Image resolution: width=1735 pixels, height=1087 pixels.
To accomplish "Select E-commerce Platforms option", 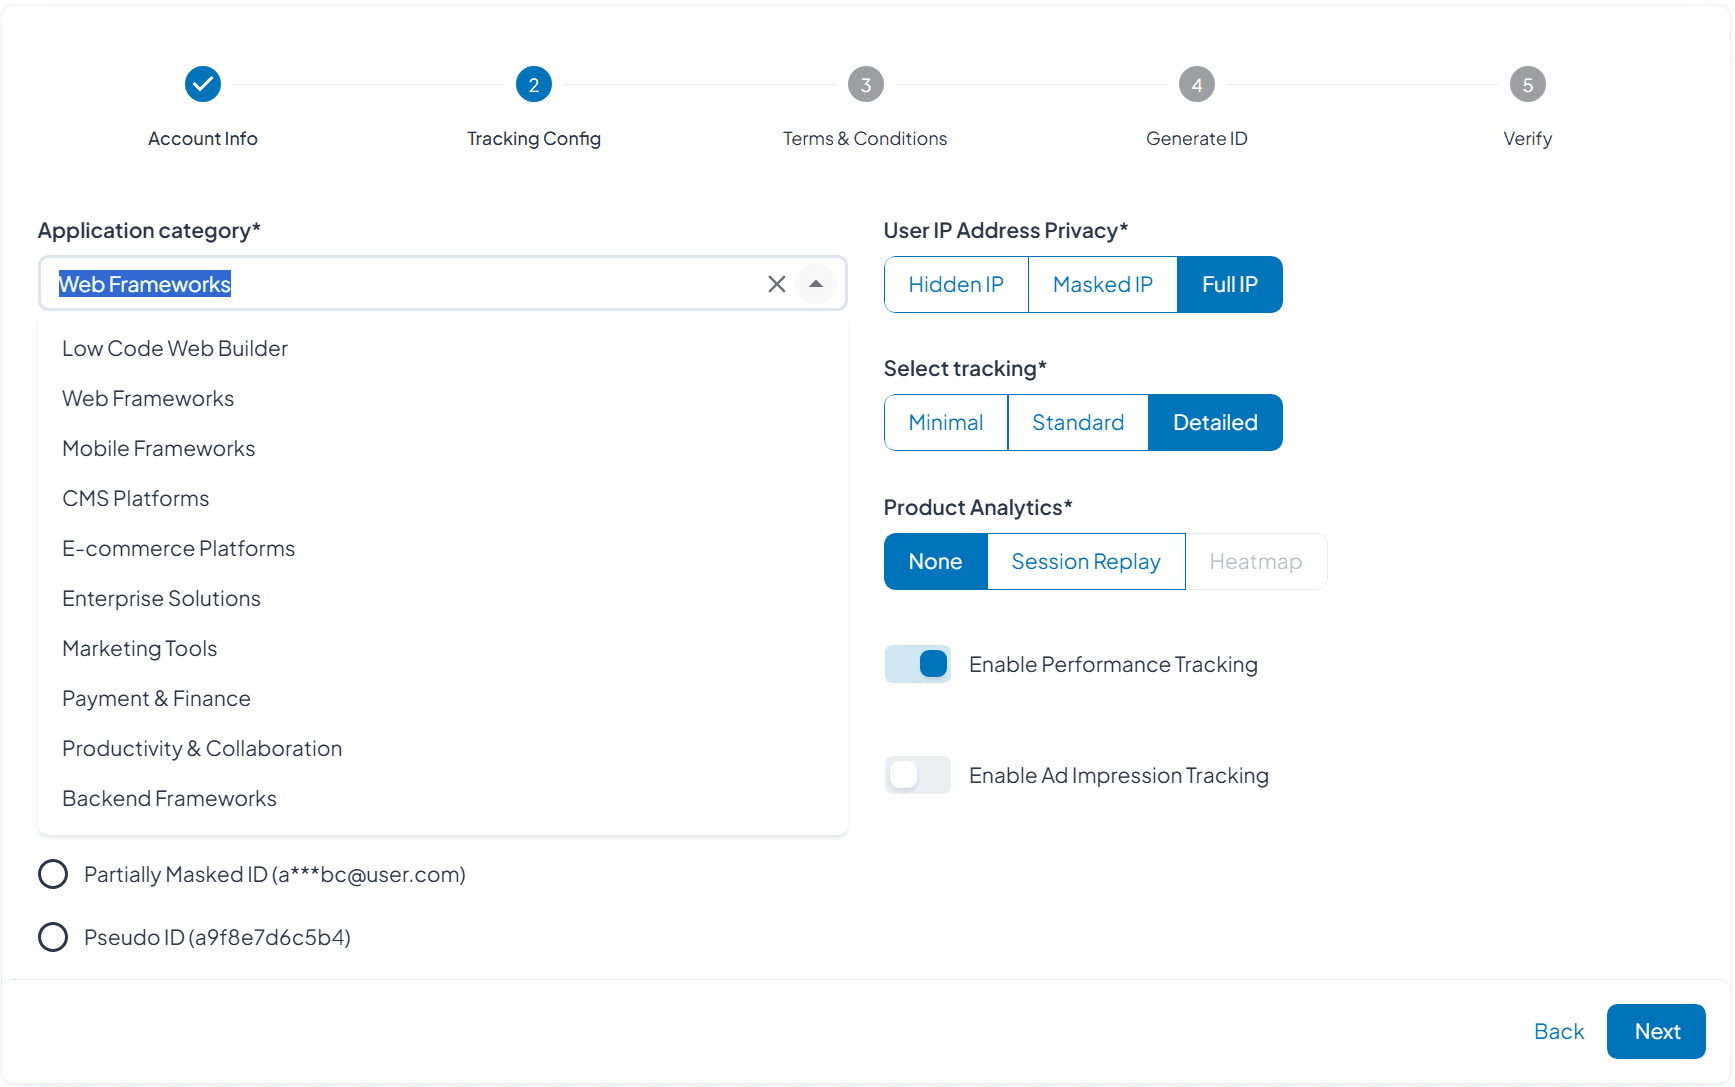I will click(x=443, y=548).
